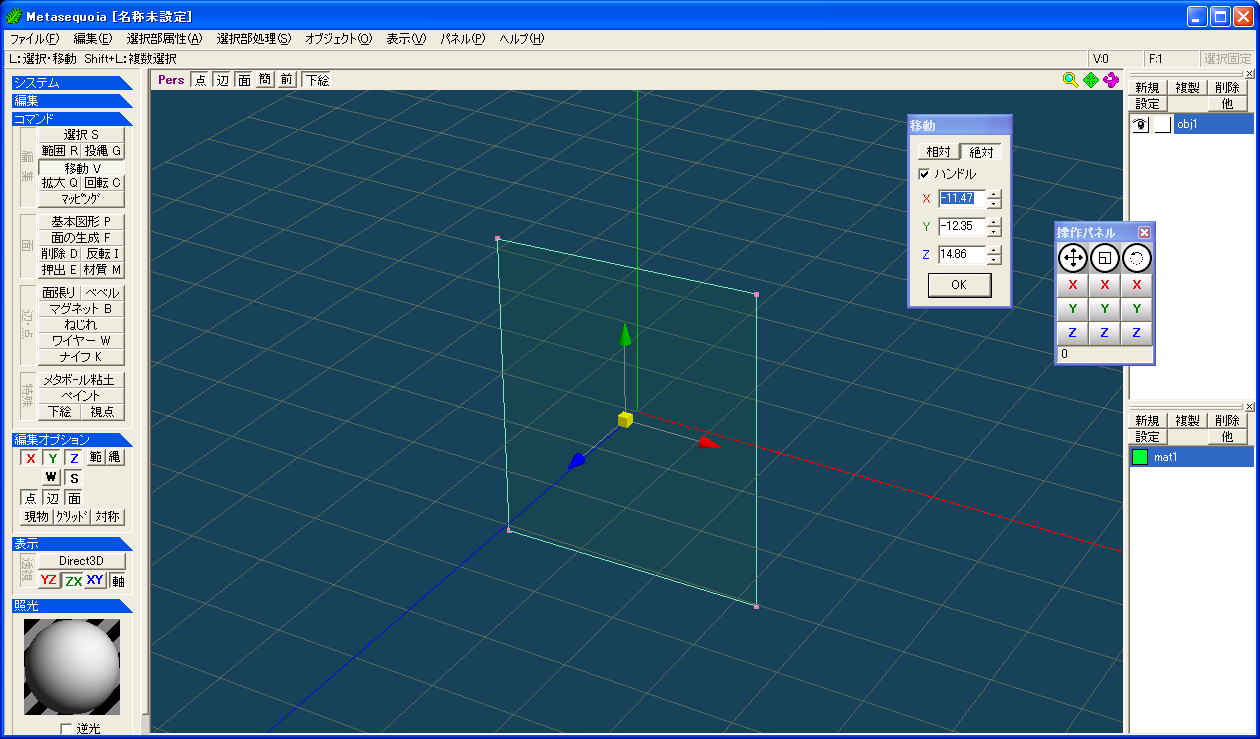The image size is (1260, 739).
Task: Click the rotate icon in 操作パネル
Action: (x=1136, y=258)
